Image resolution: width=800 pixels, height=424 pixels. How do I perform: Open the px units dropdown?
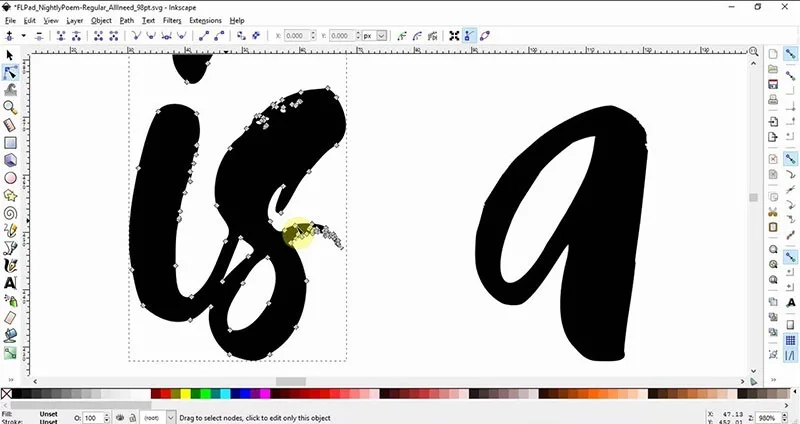[x=381, y=36]
